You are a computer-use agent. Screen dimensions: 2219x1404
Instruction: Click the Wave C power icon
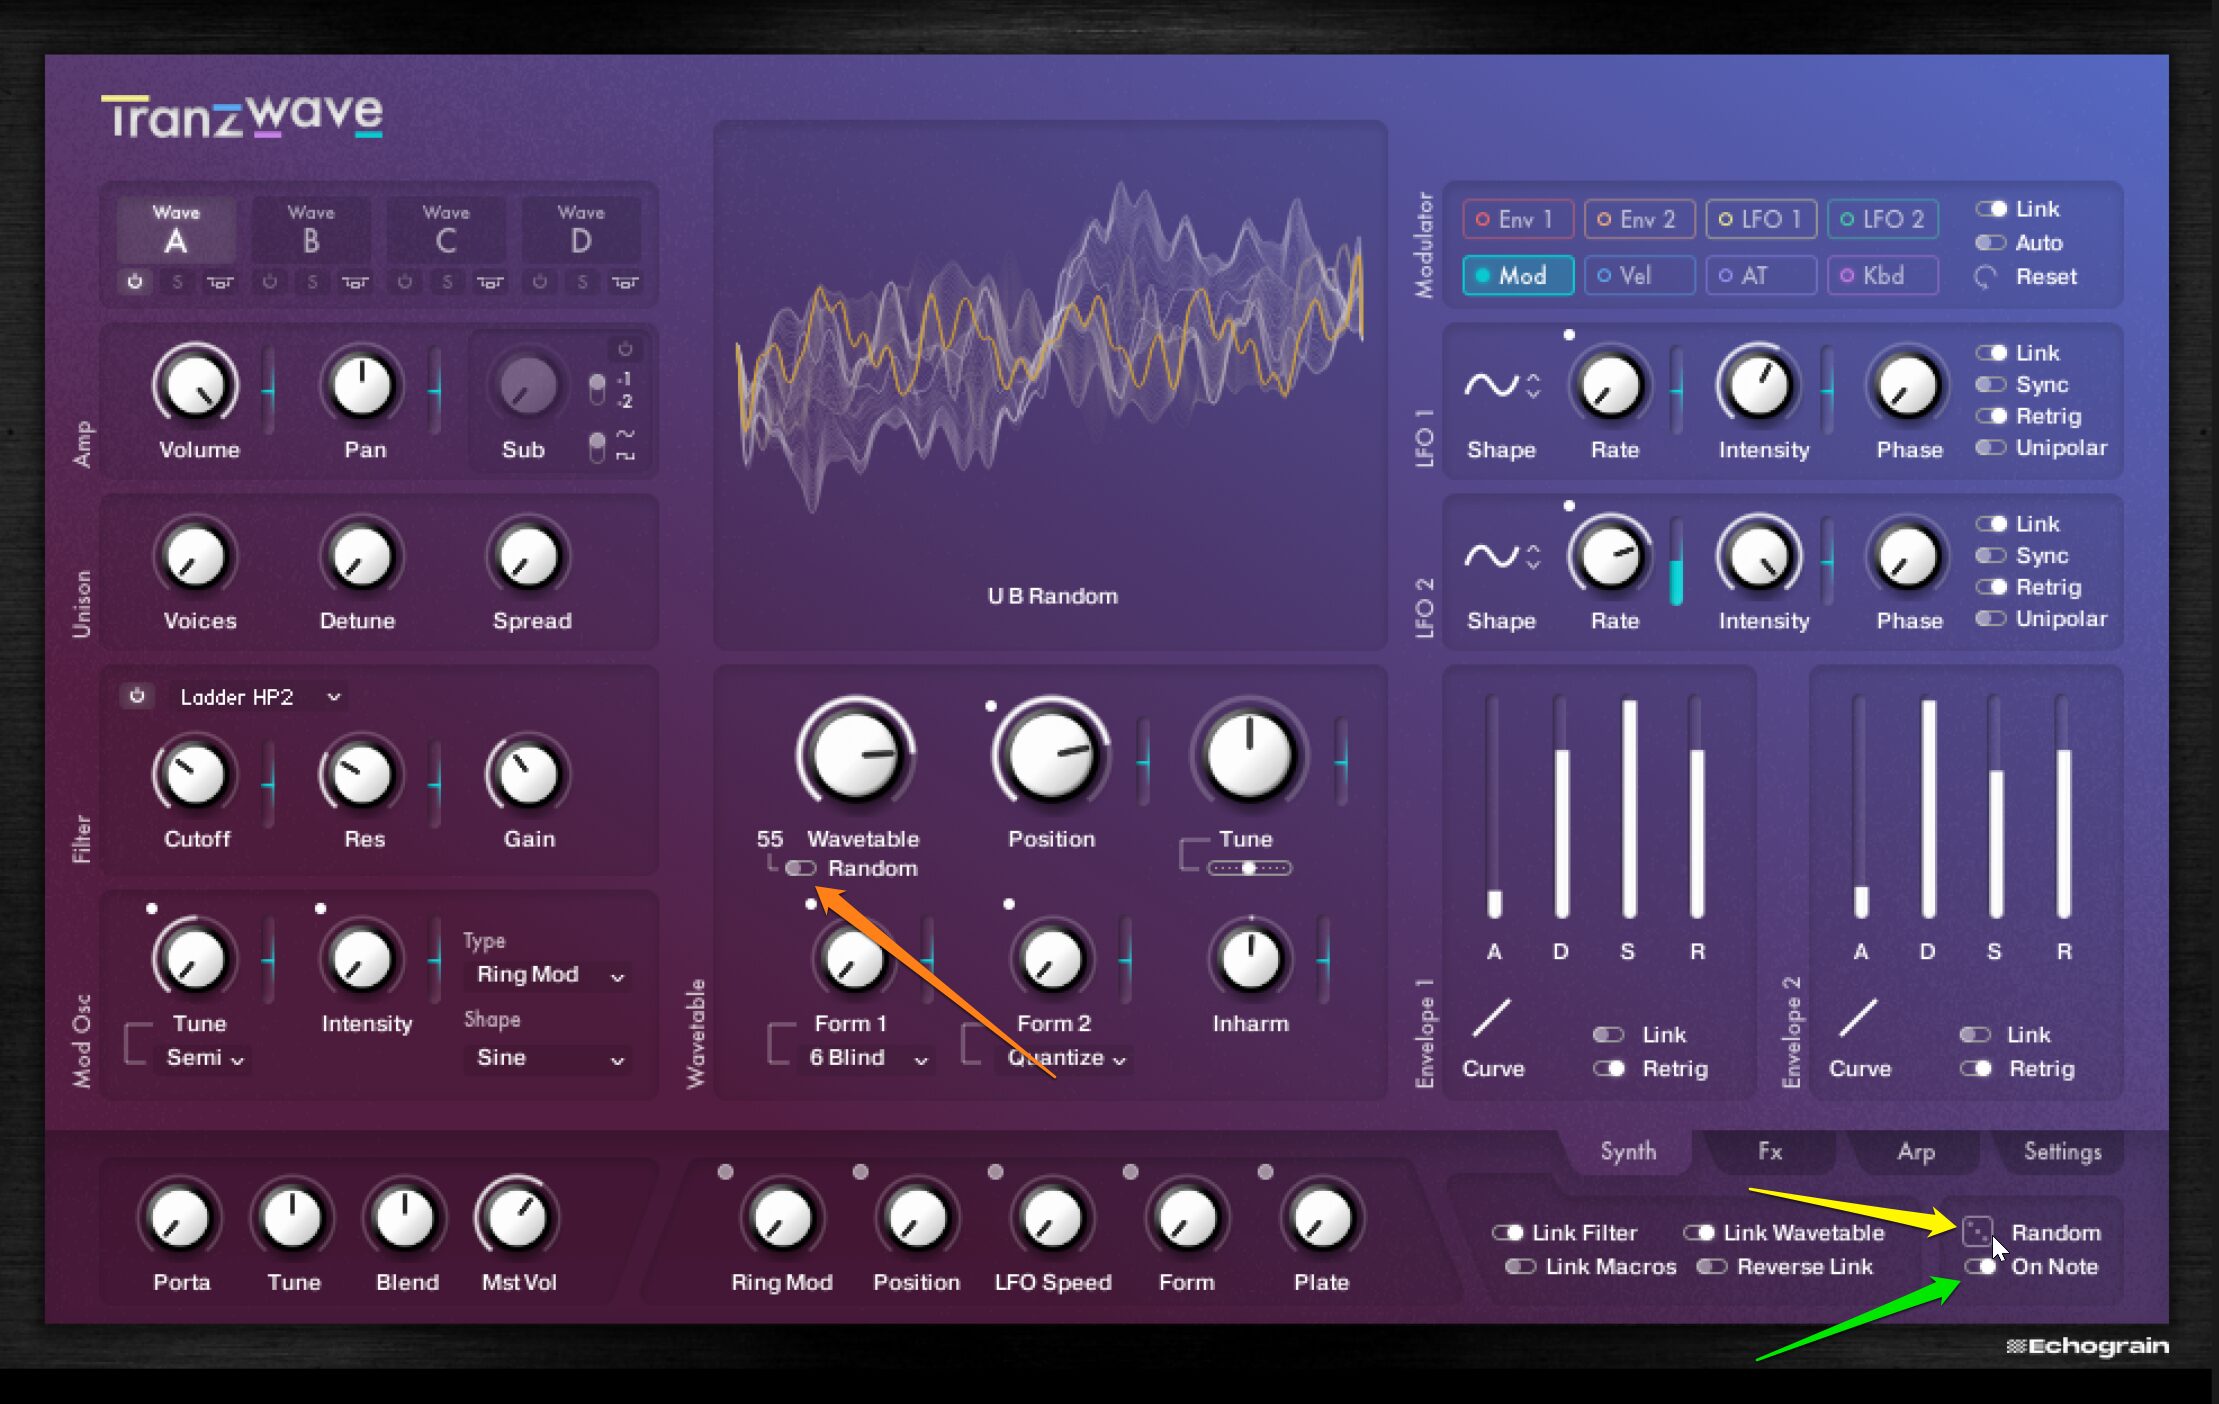(x=404, y=282)
